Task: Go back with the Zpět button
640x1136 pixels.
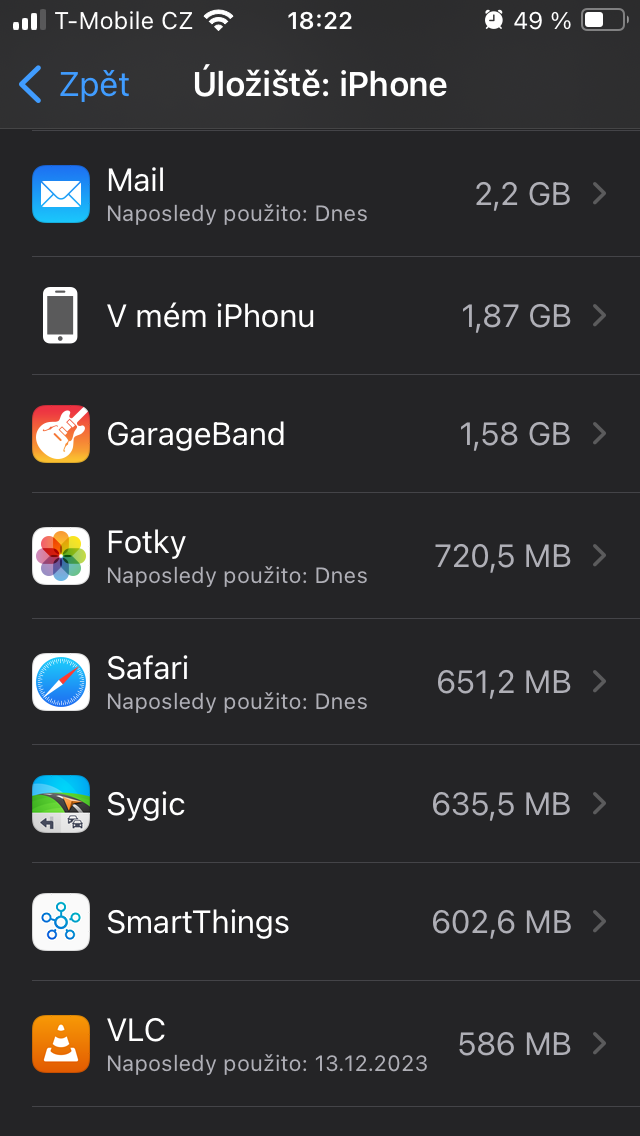Action: 94,85
